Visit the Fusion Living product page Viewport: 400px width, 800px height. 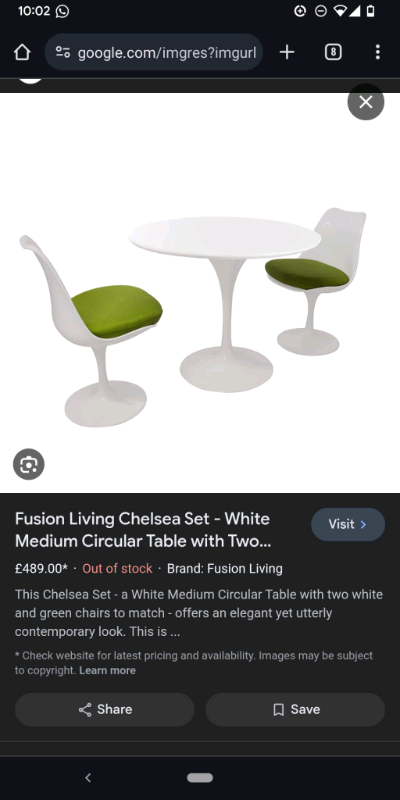pos(348,524)
